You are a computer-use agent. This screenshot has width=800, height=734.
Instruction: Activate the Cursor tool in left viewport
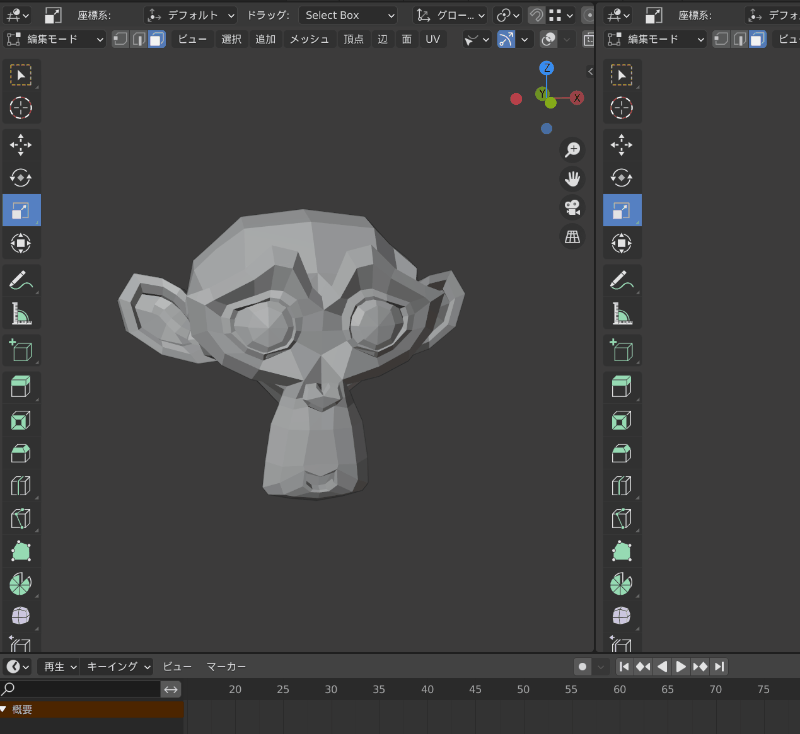coord(21,108)
